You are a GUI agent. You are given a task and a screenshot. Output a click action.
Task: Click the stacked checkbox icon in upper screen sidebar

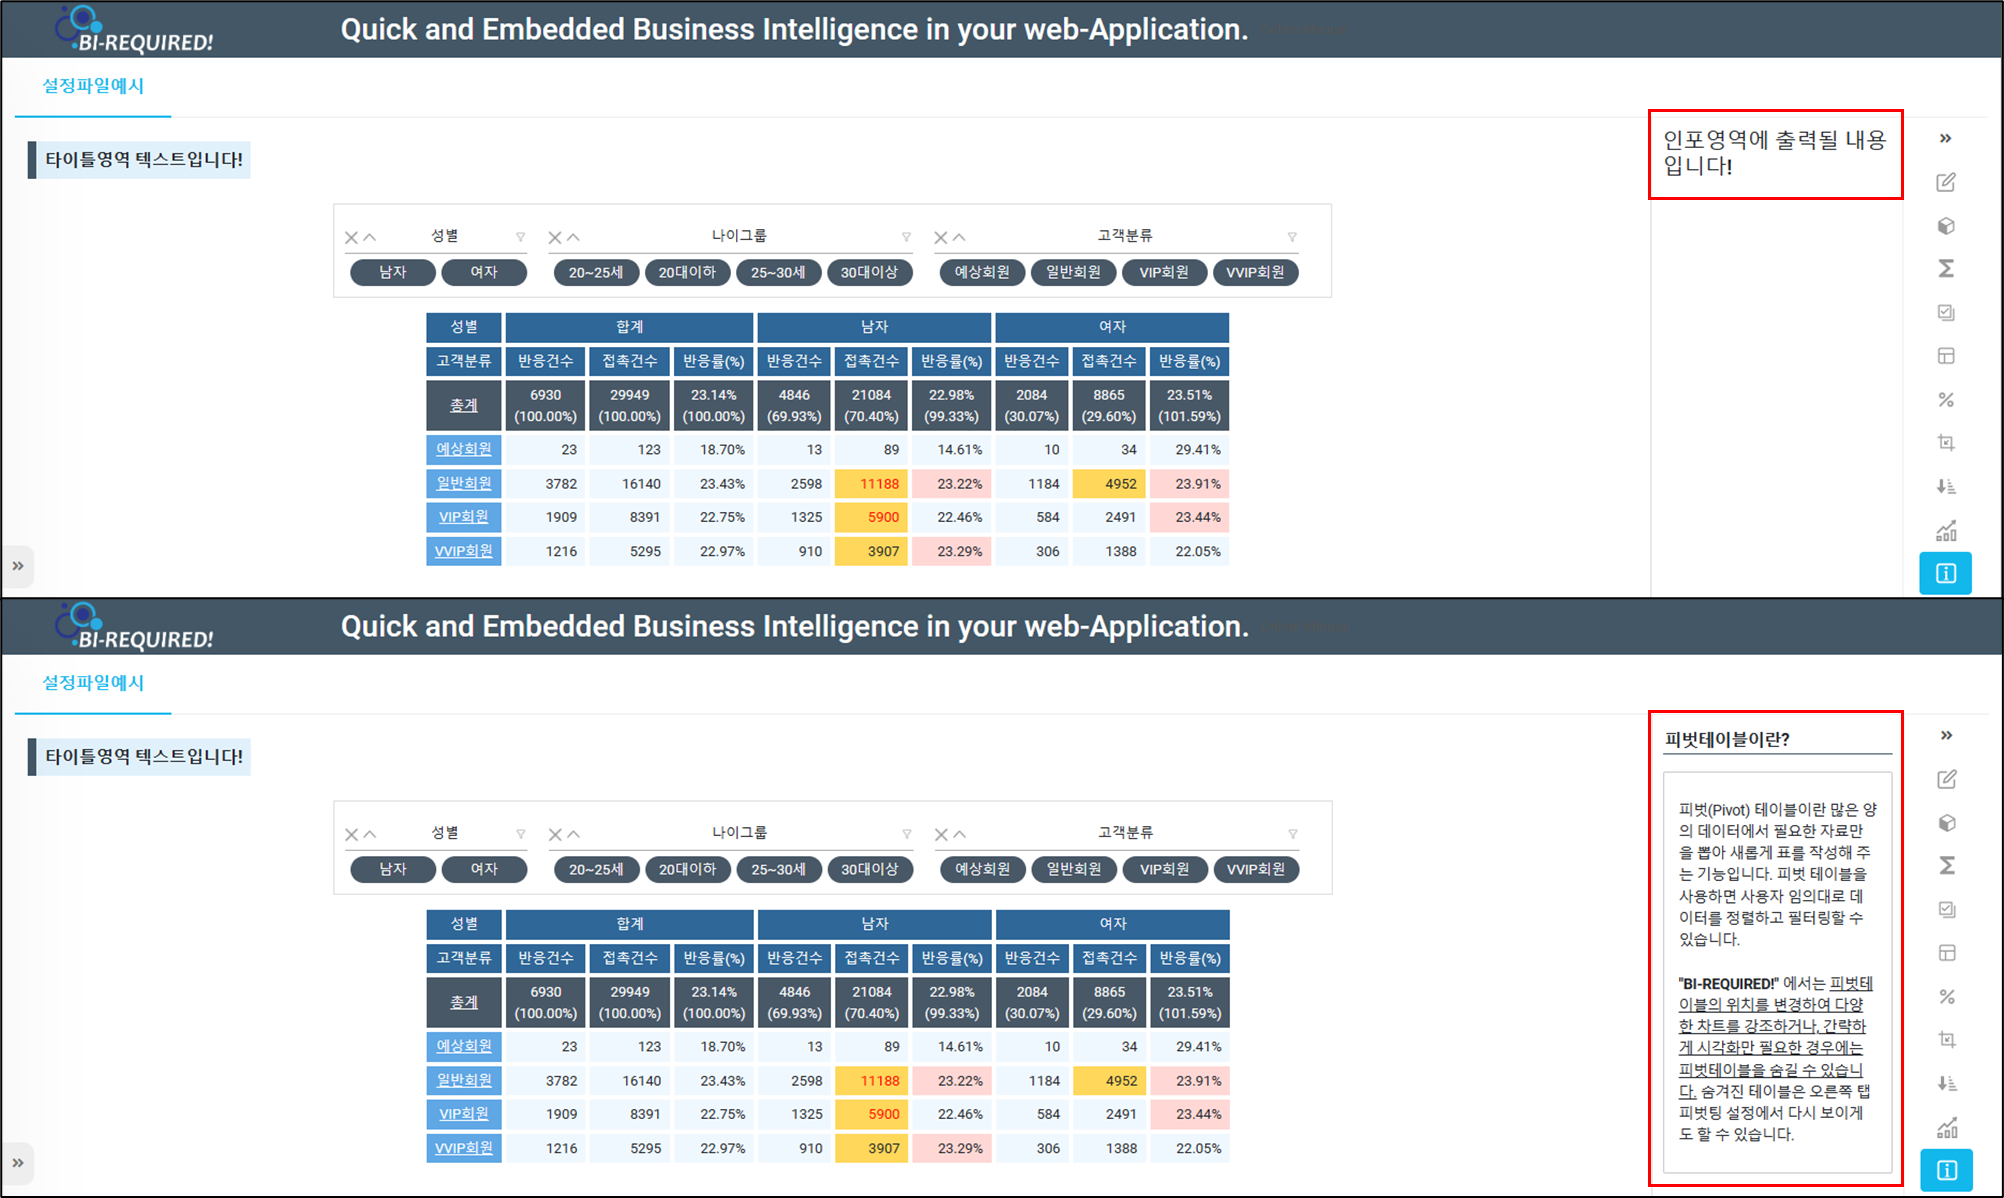pos(1946,312)
